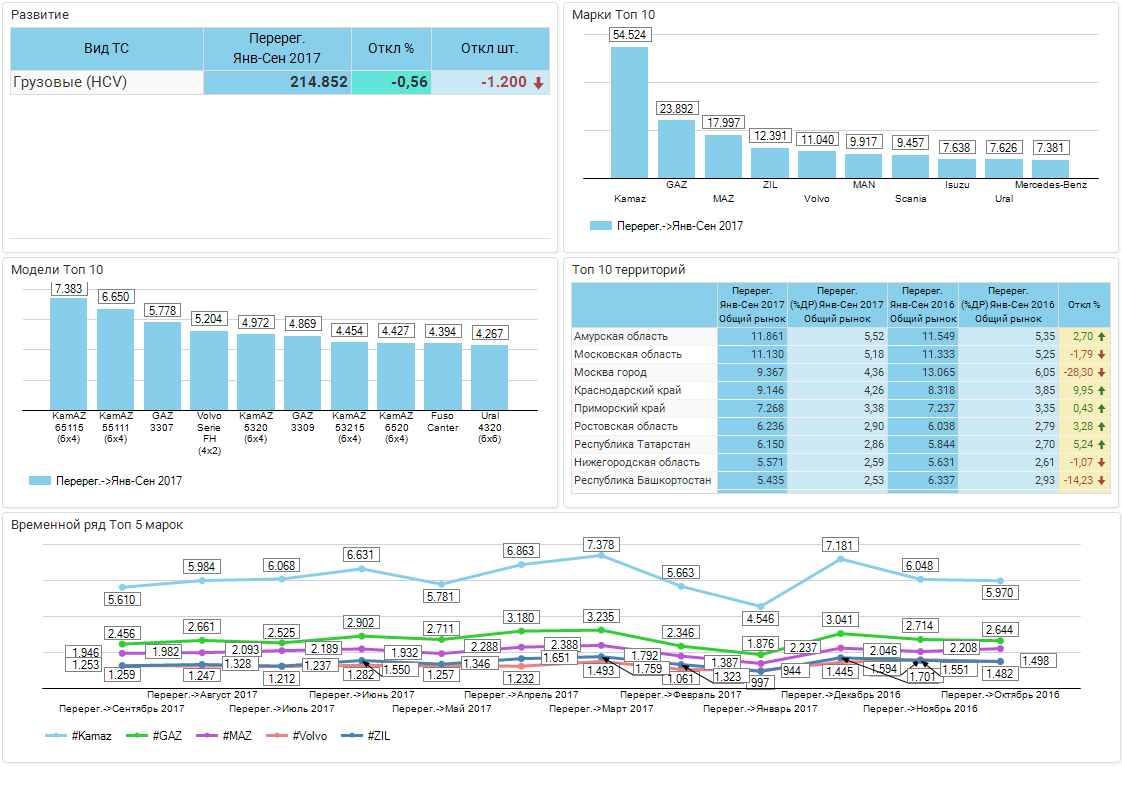The height and width of the screenshot is (793, 1122).
Task: Select the Республика Татарстан territory name
Action: coord(632,444)
